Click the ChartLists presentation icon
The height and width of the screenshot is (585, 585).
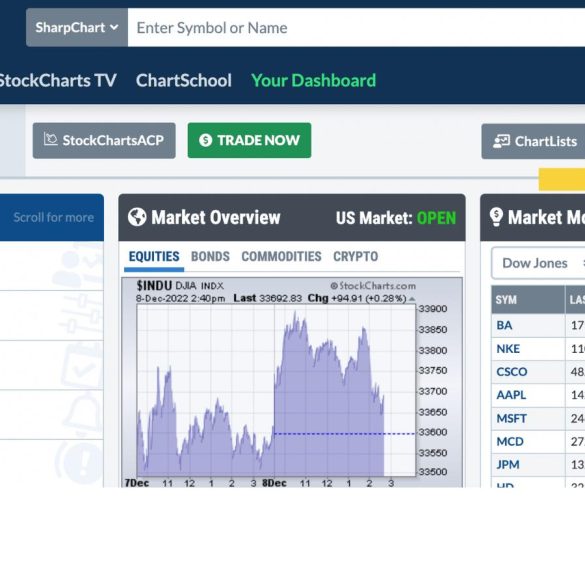pos(501,141)
